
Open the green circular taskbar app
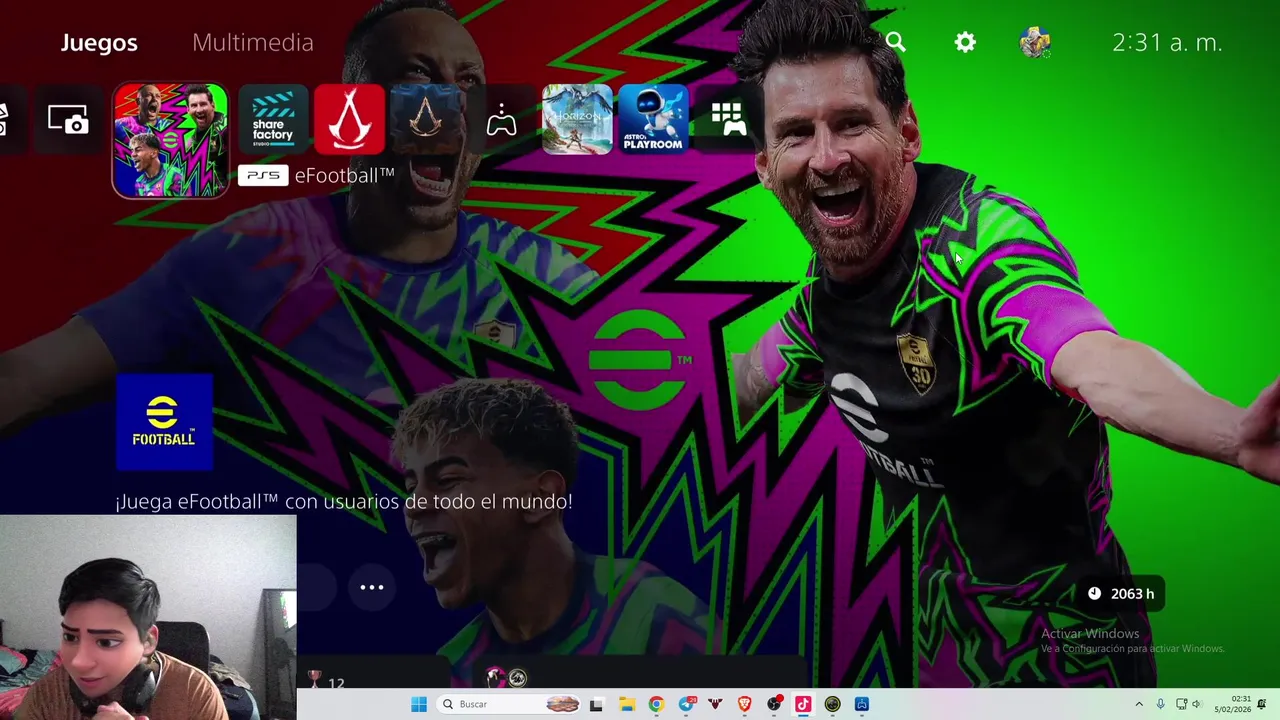click(832, 704)
